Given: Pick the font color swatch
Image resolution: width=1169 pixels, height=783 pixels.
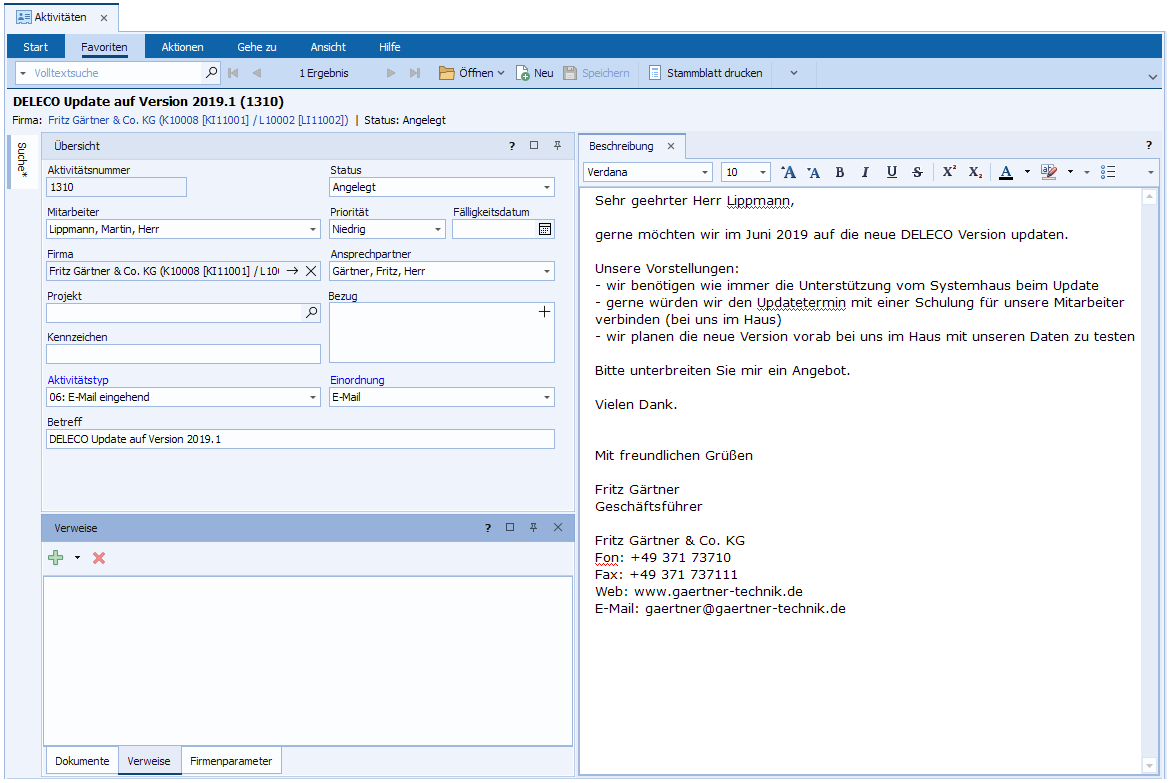Looking at the screenshot, I should [x=1006, y=172].
